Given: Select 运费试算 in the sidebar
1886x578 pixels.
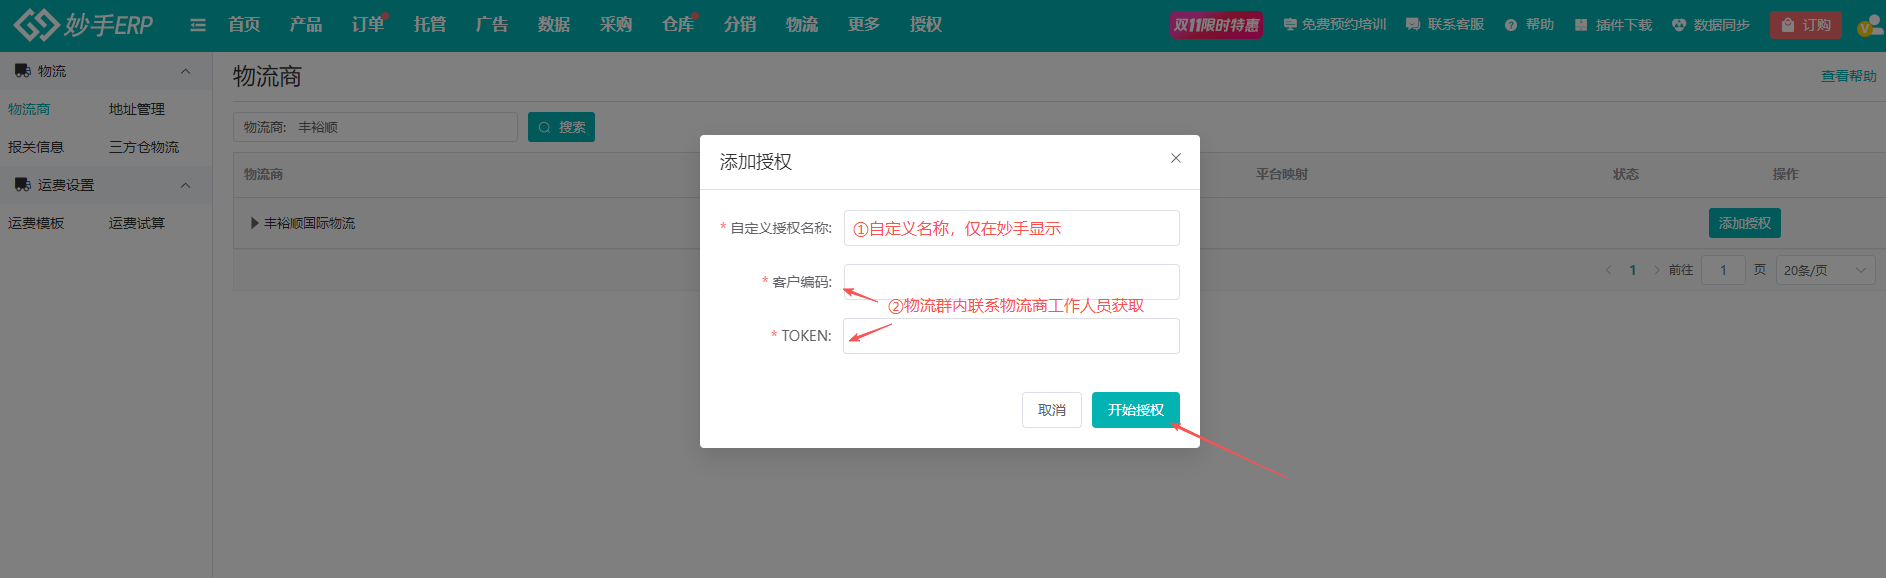Looking at the screenshot, I should [x=137, y=223].
